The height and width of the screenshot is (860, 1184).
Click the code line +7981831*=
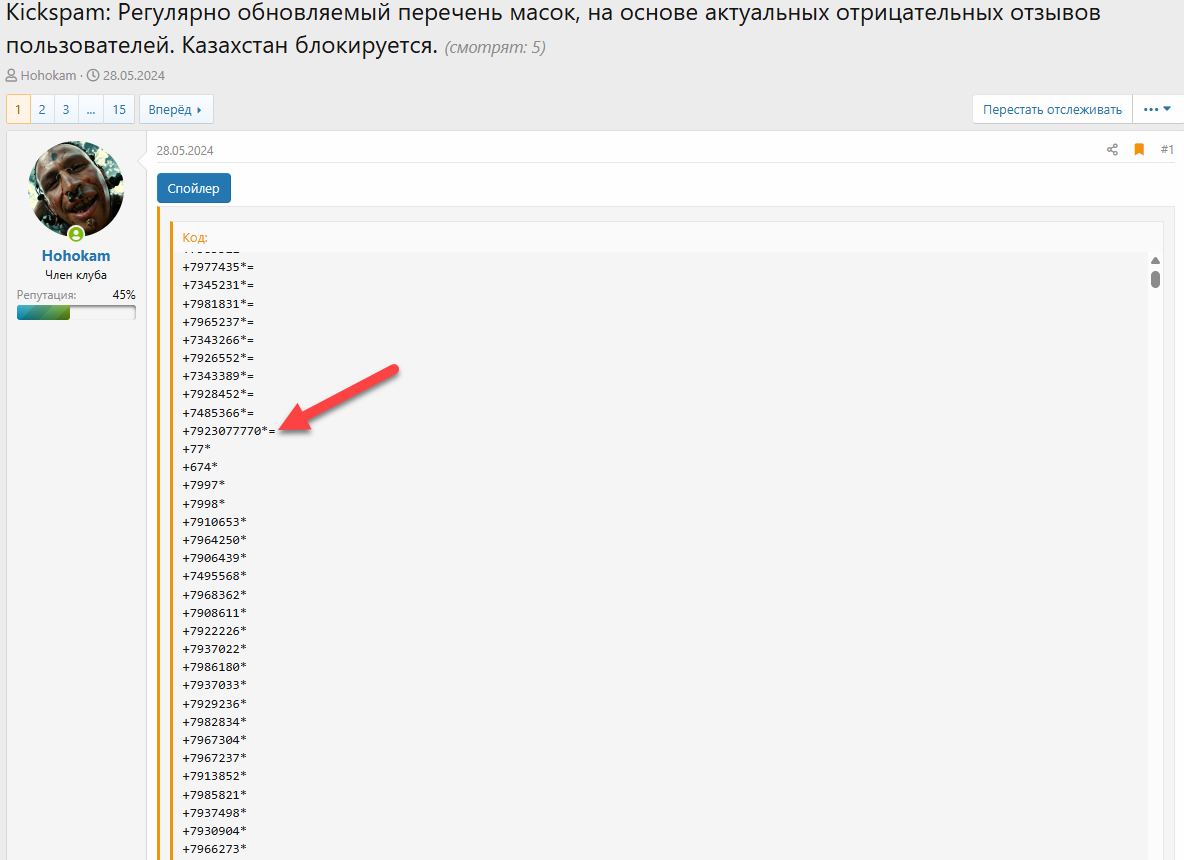[218, 304]
